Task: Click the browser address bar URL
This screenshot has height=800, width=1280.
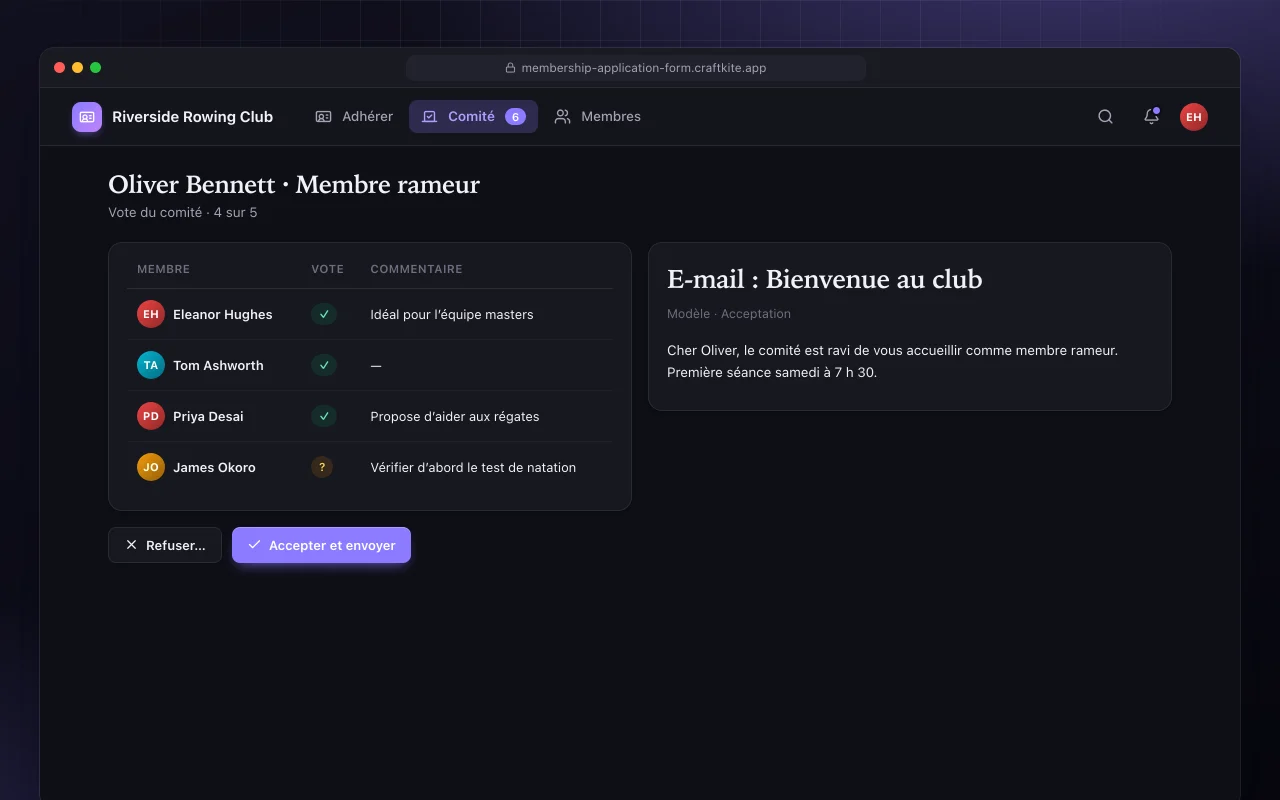Action: 644,68
